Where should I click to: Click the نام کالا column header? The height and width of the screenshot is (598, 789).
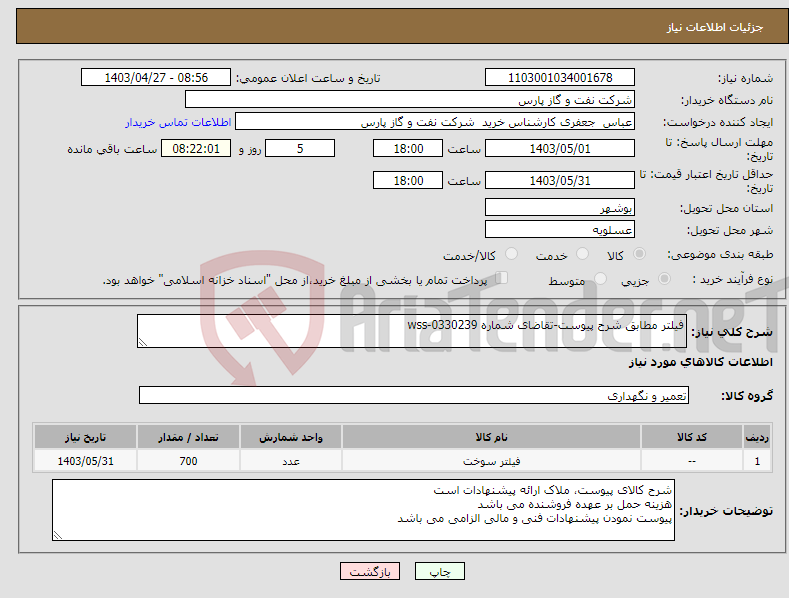[x=491, y=437]
